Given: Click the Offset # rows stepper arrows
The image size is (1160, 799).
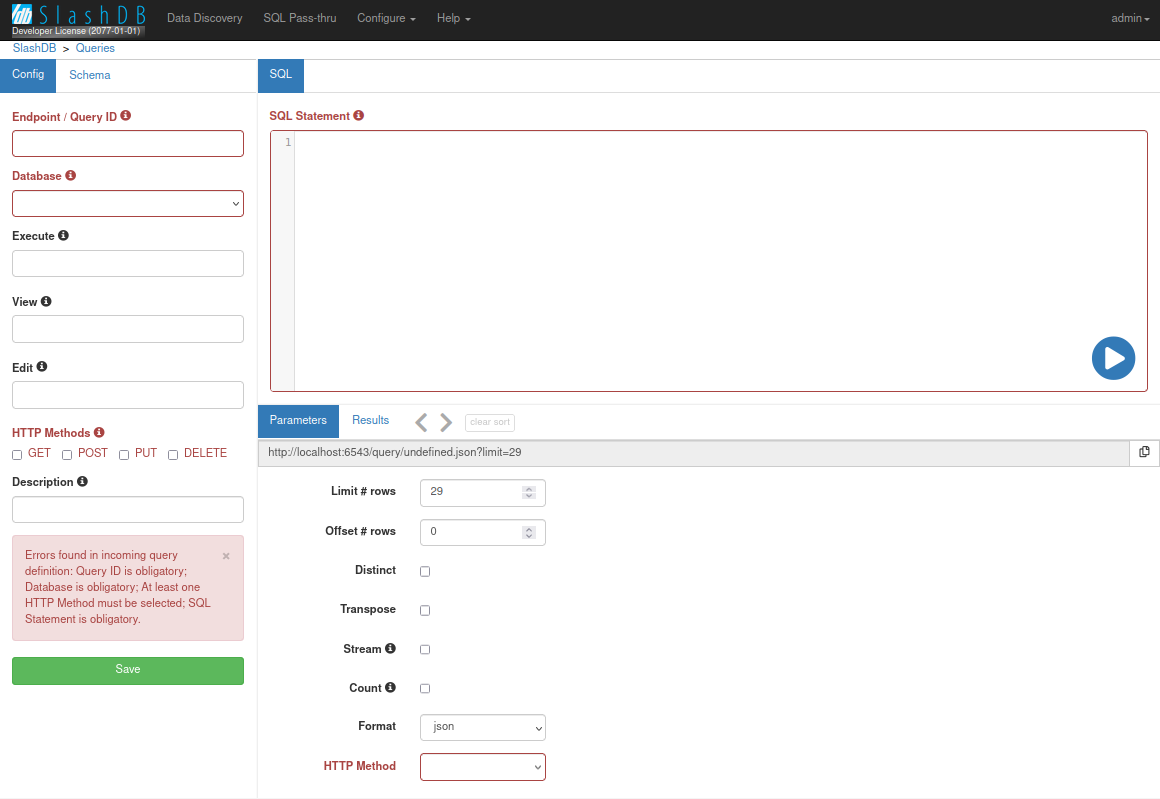Looking at the screenshot, I should (528, 533).
